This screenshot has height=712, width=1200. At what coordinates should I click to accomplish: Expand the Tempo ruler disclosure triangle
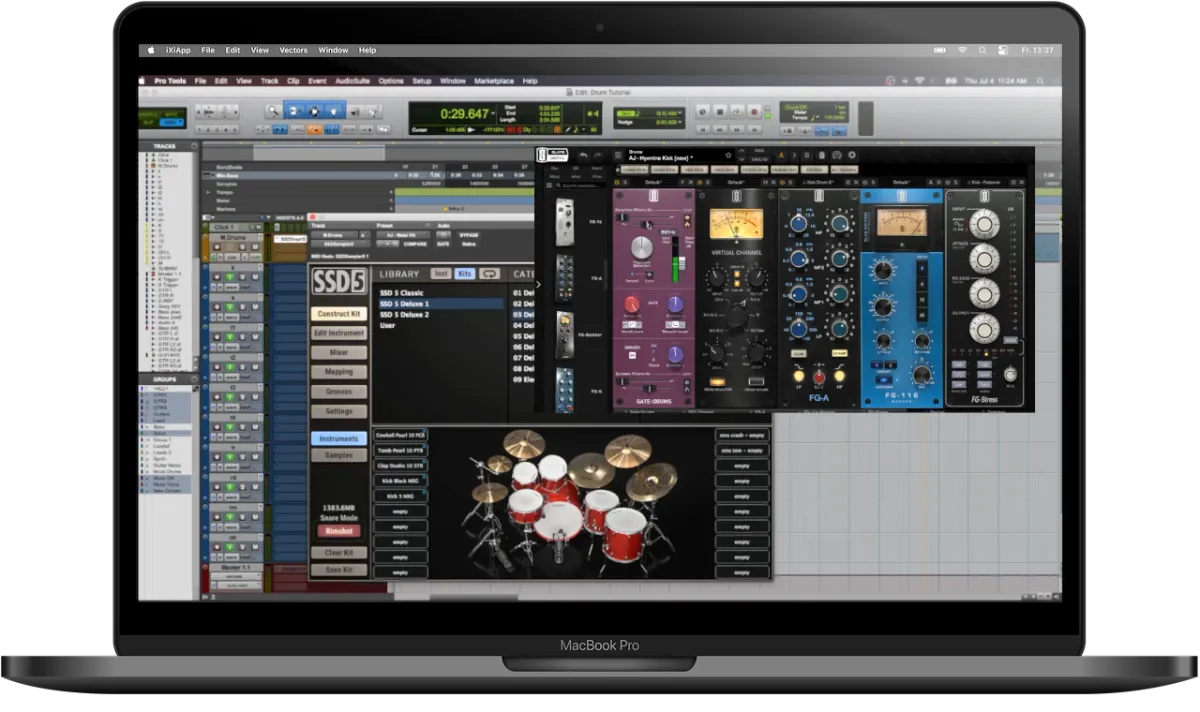pyautogui.click(x=208, y=190)
